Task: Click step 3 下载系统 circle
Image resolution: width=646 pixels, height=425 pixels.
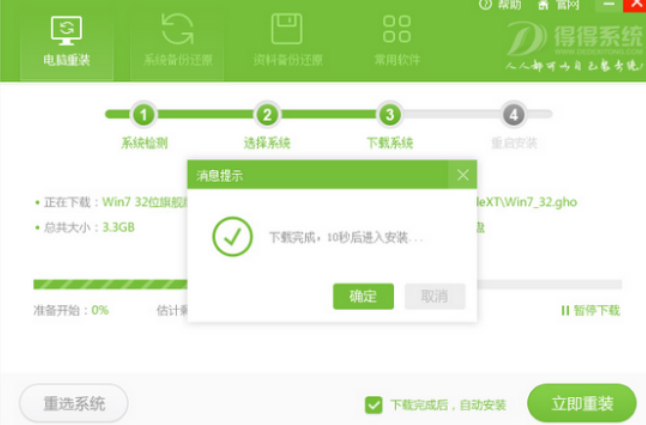Action: (390, 114)
